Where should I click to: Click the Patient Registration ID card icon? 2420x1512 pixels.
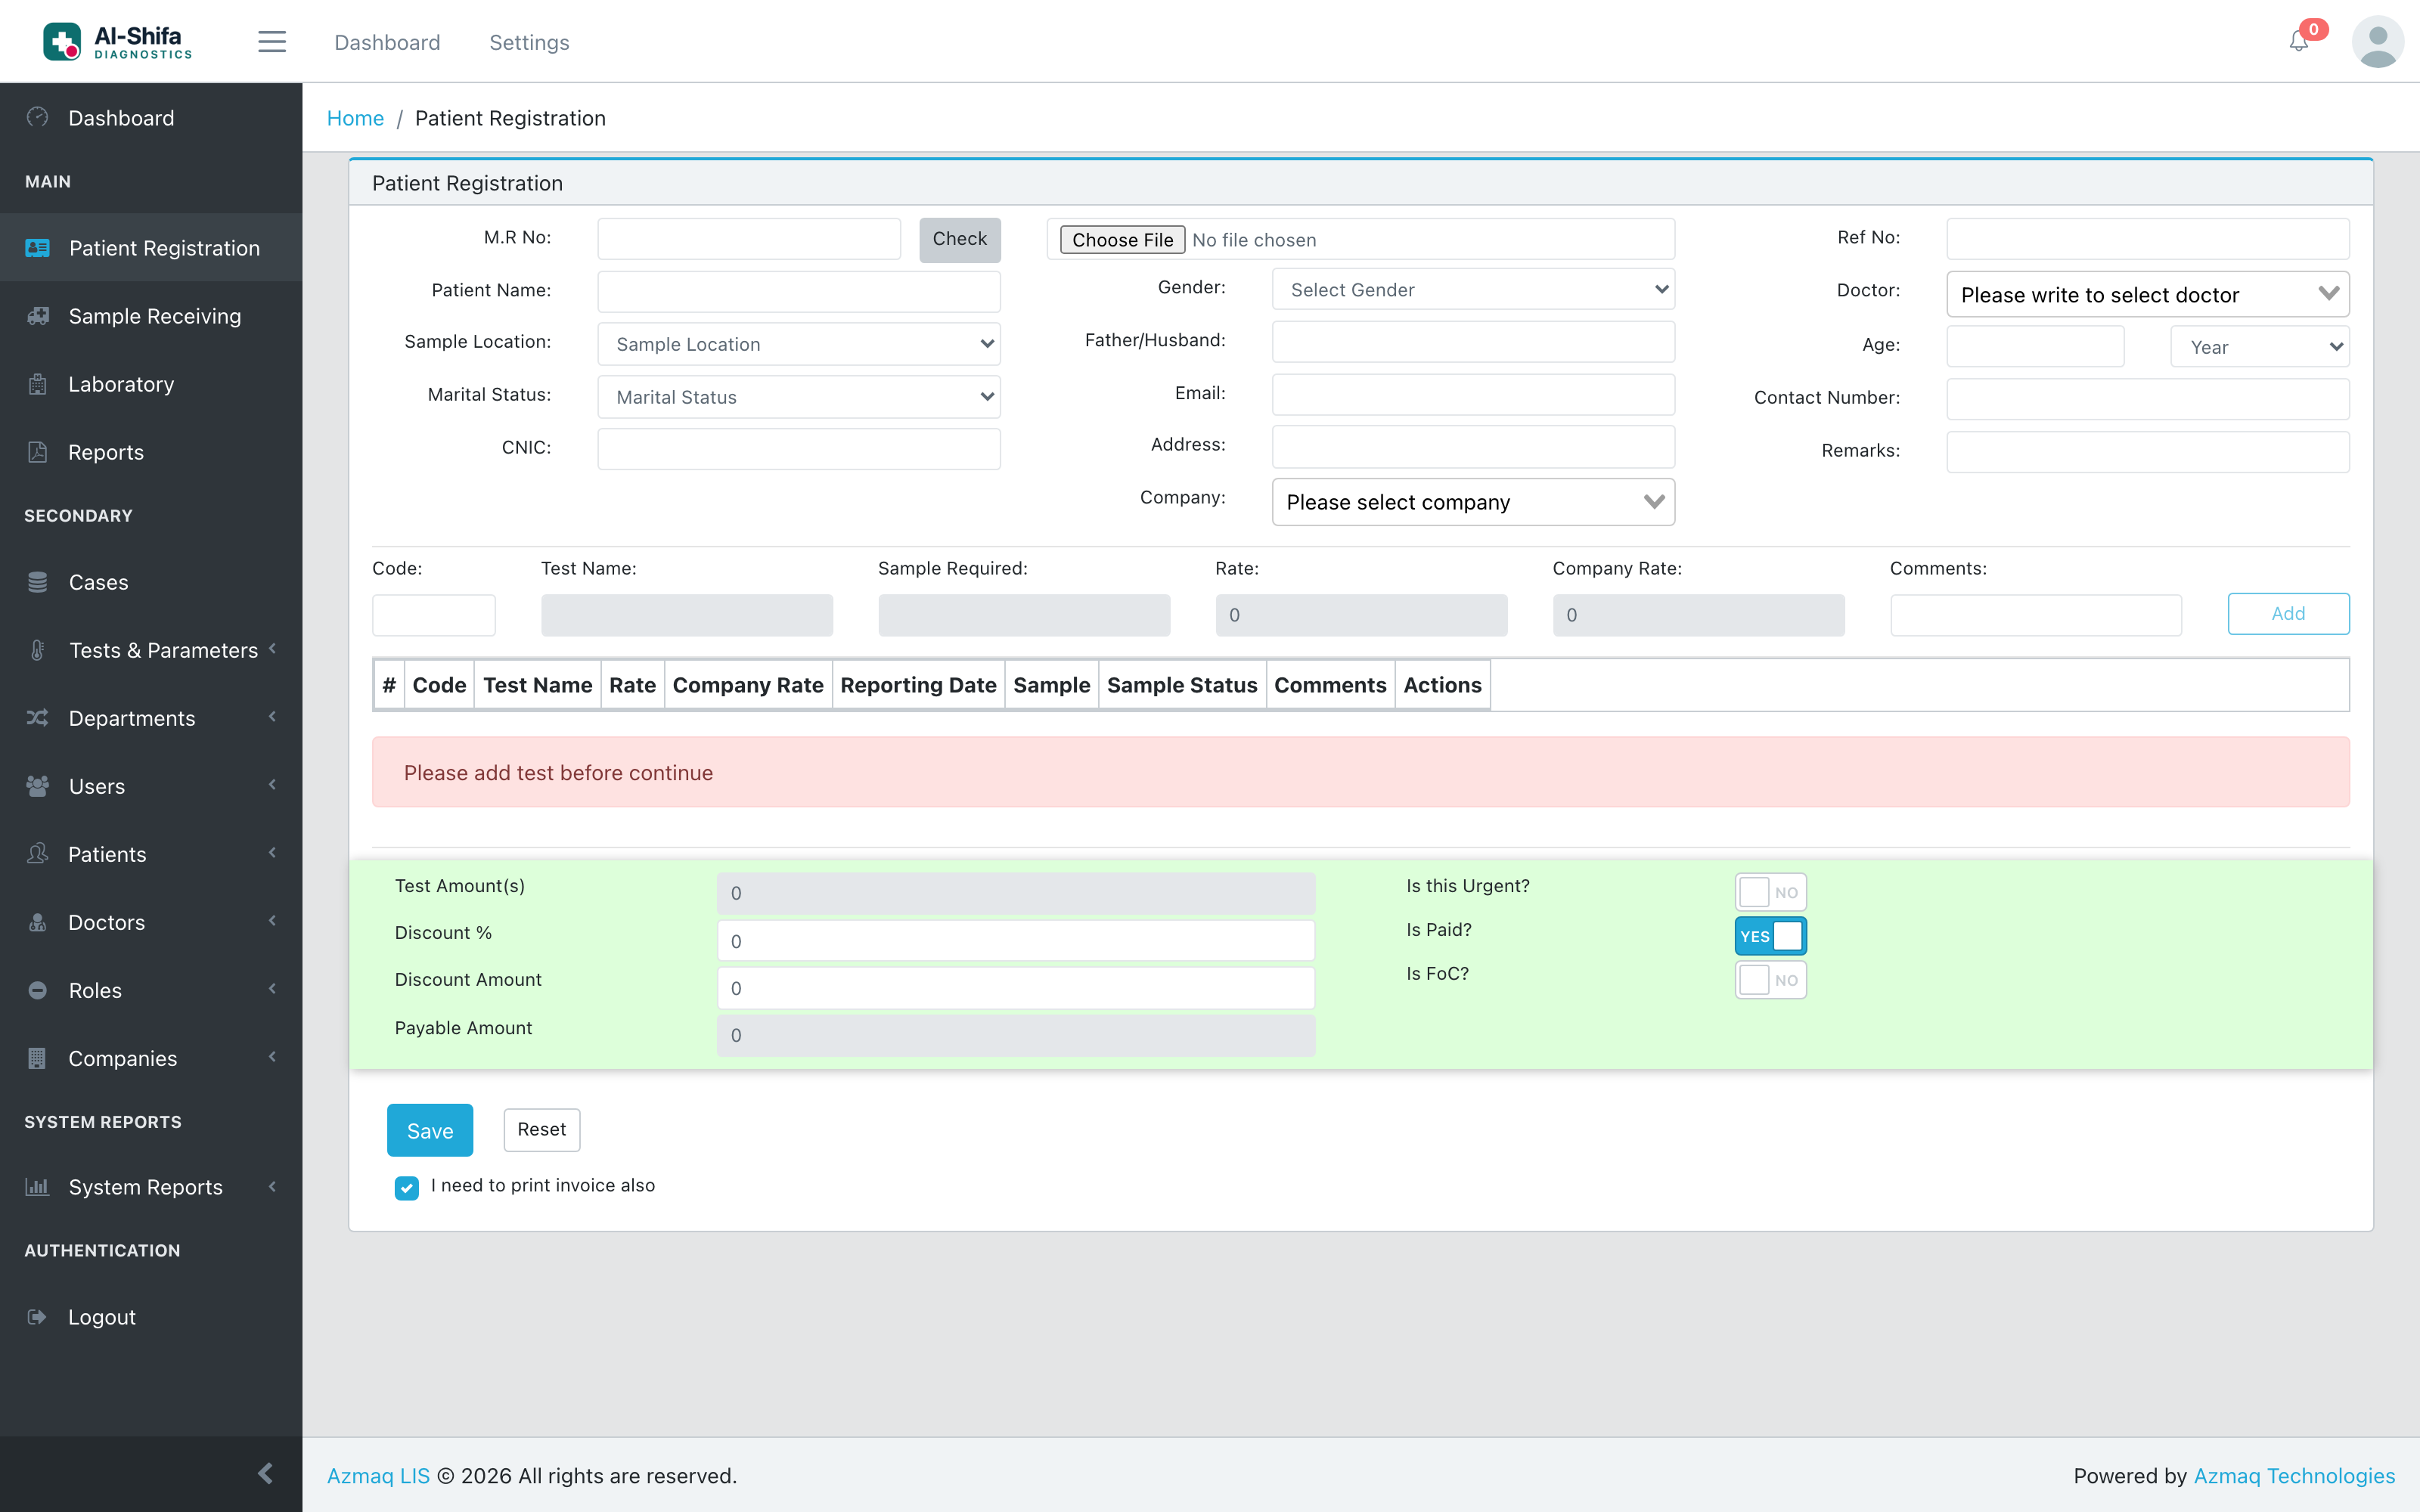tap(38, 247)
